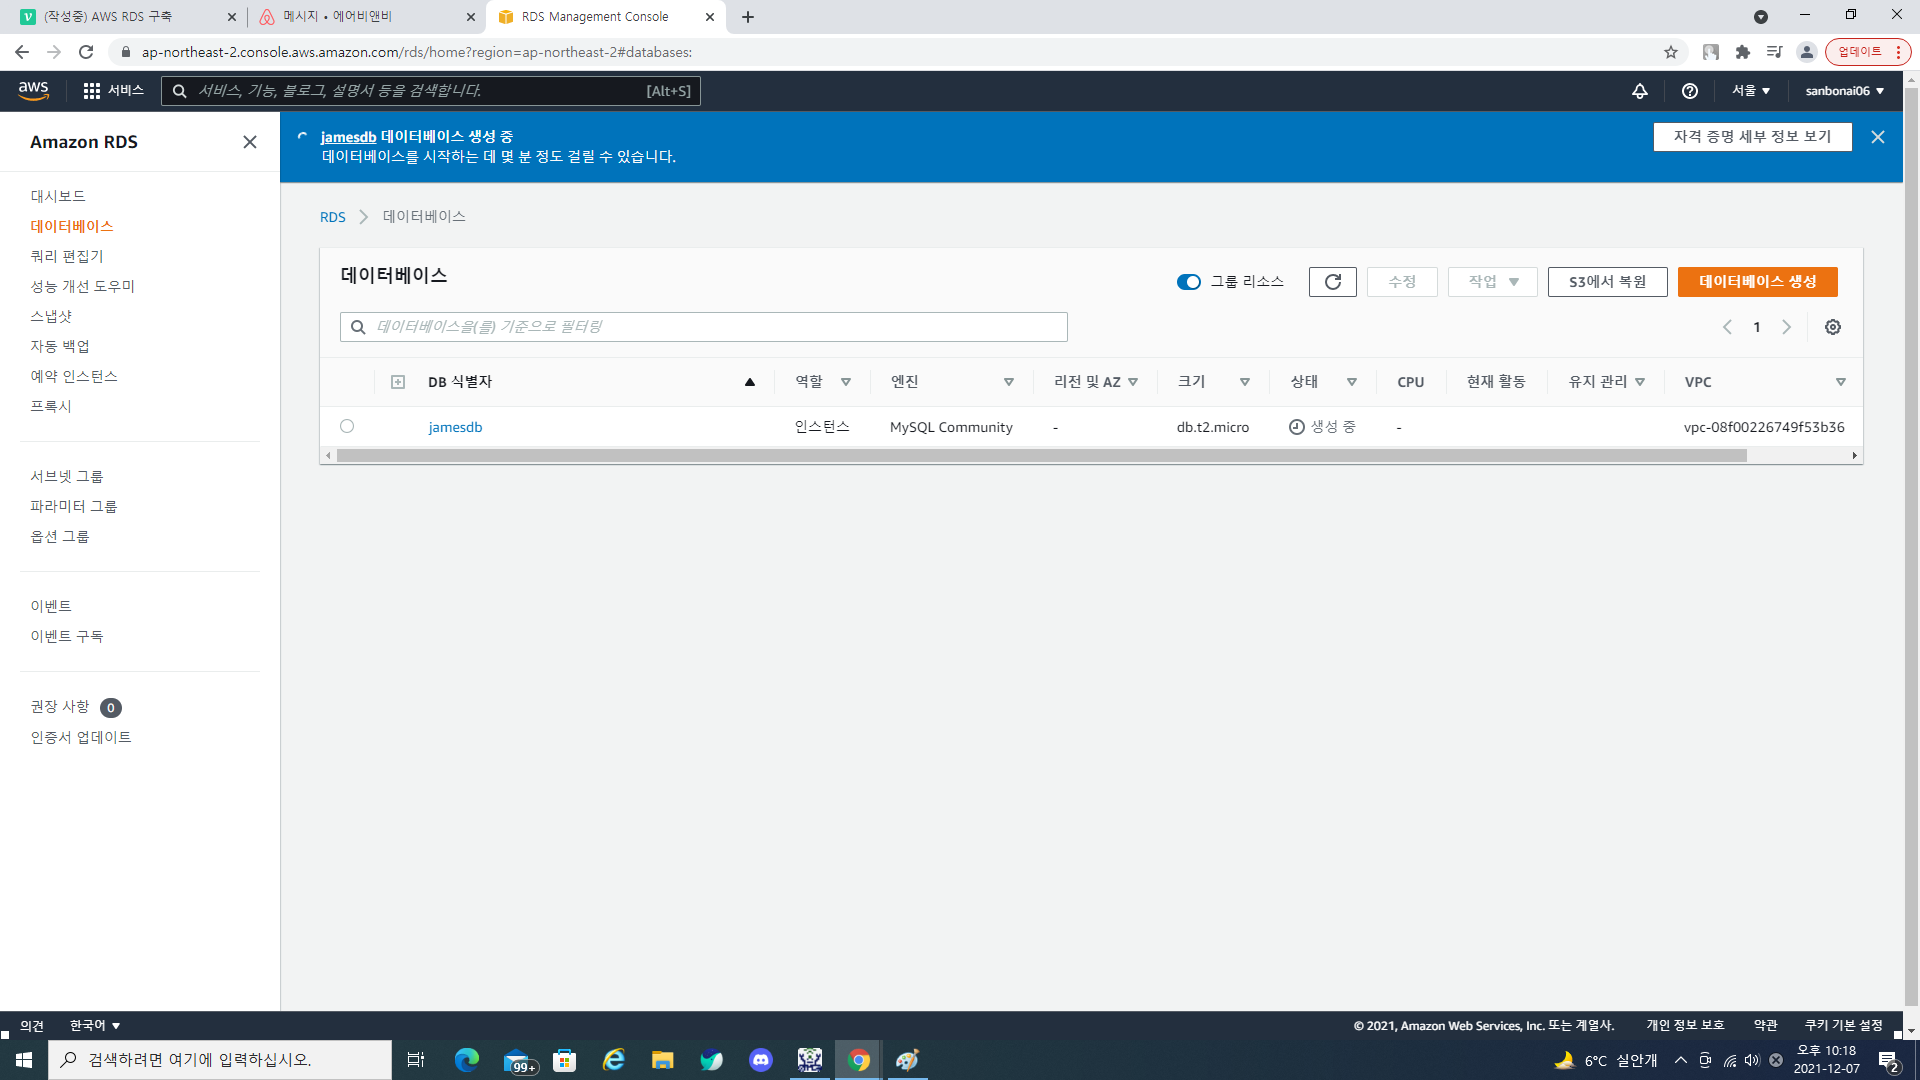
Task: Open Discord from the Windows taskbar
Action: pos(760,1060)
